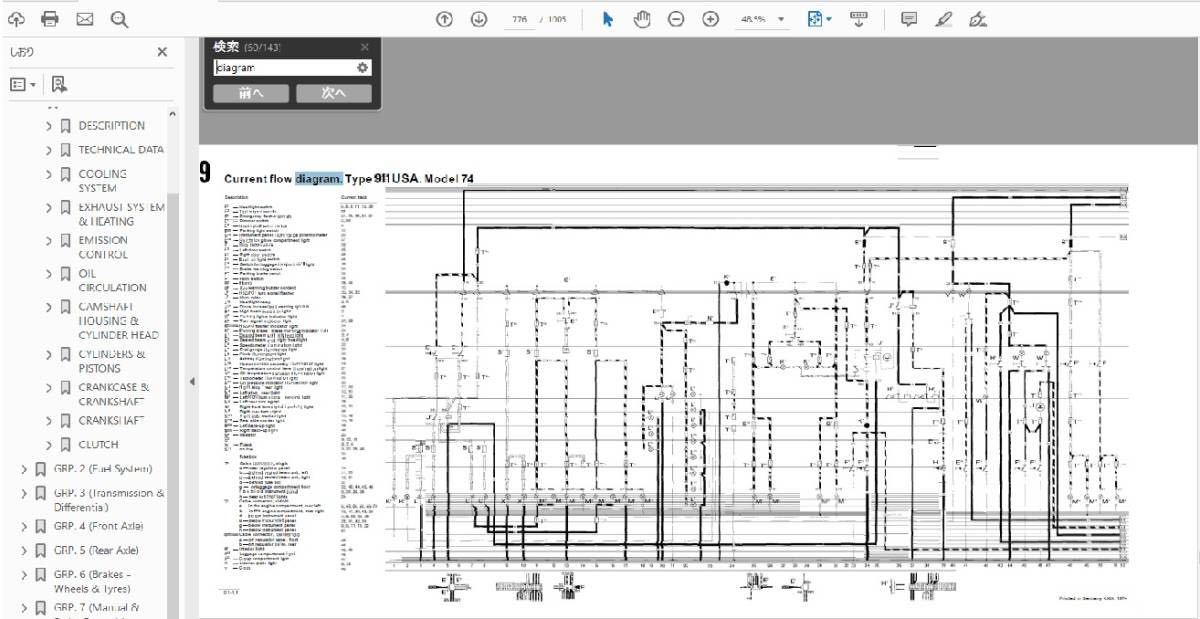
Task: Expand the CLUTCH bookmark
Action: [x=48, y=445]
